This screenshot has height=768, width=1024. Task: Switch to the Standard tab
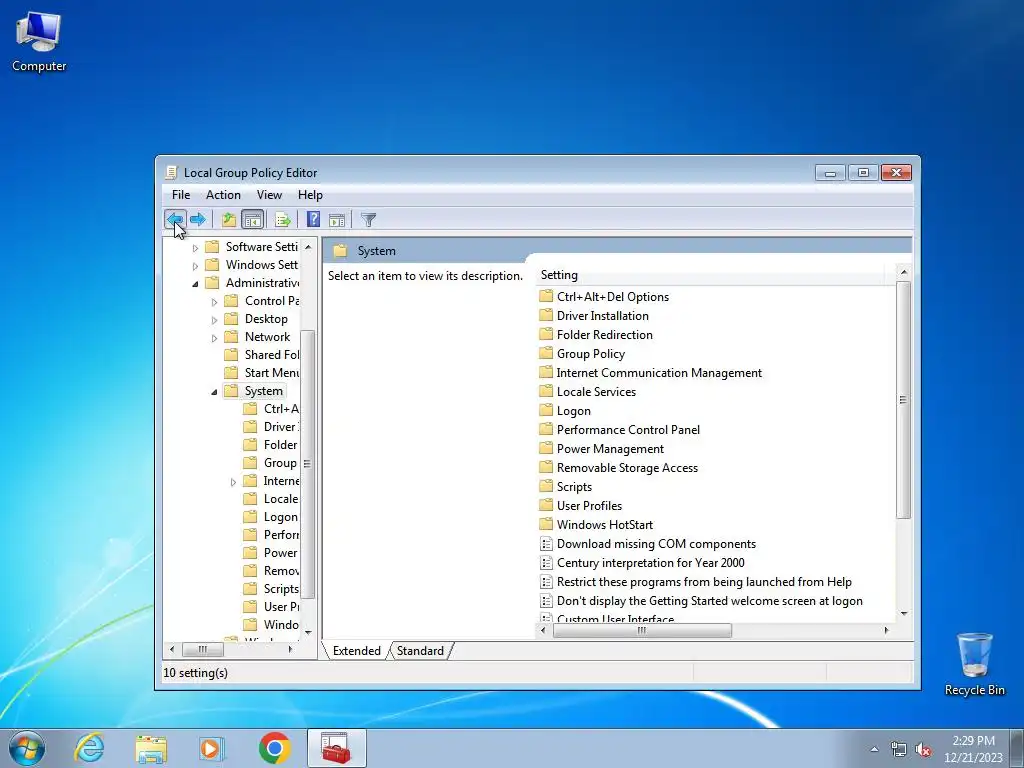pos(420,650)
